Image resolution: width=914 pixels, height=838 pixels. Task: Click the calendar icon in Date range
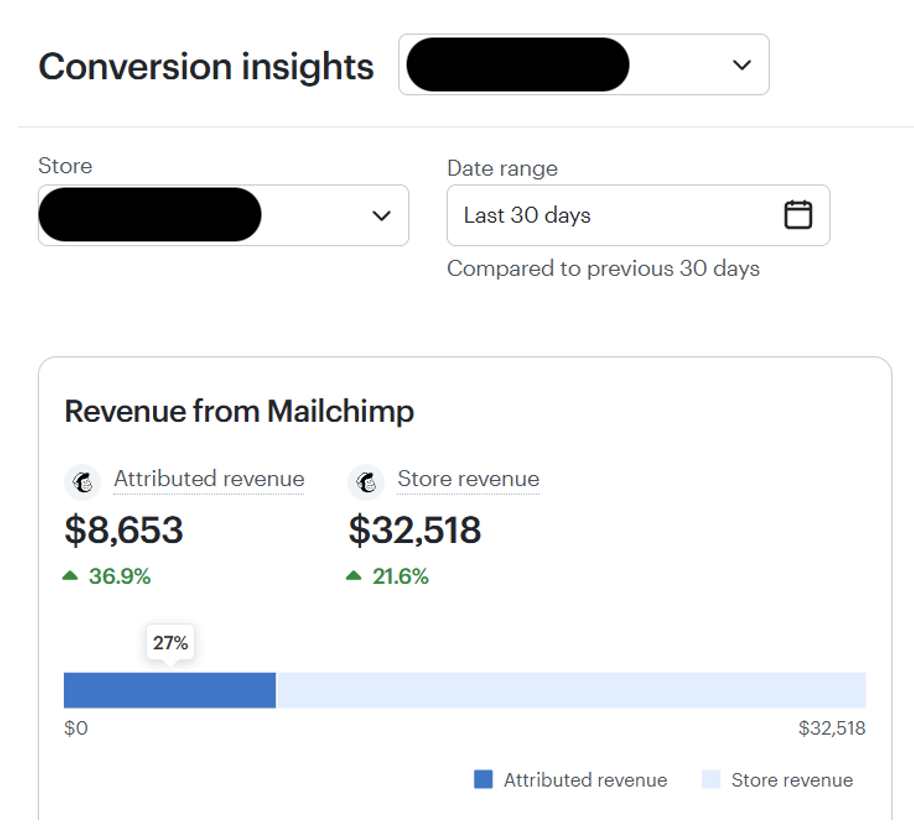[x=797, y=215]
